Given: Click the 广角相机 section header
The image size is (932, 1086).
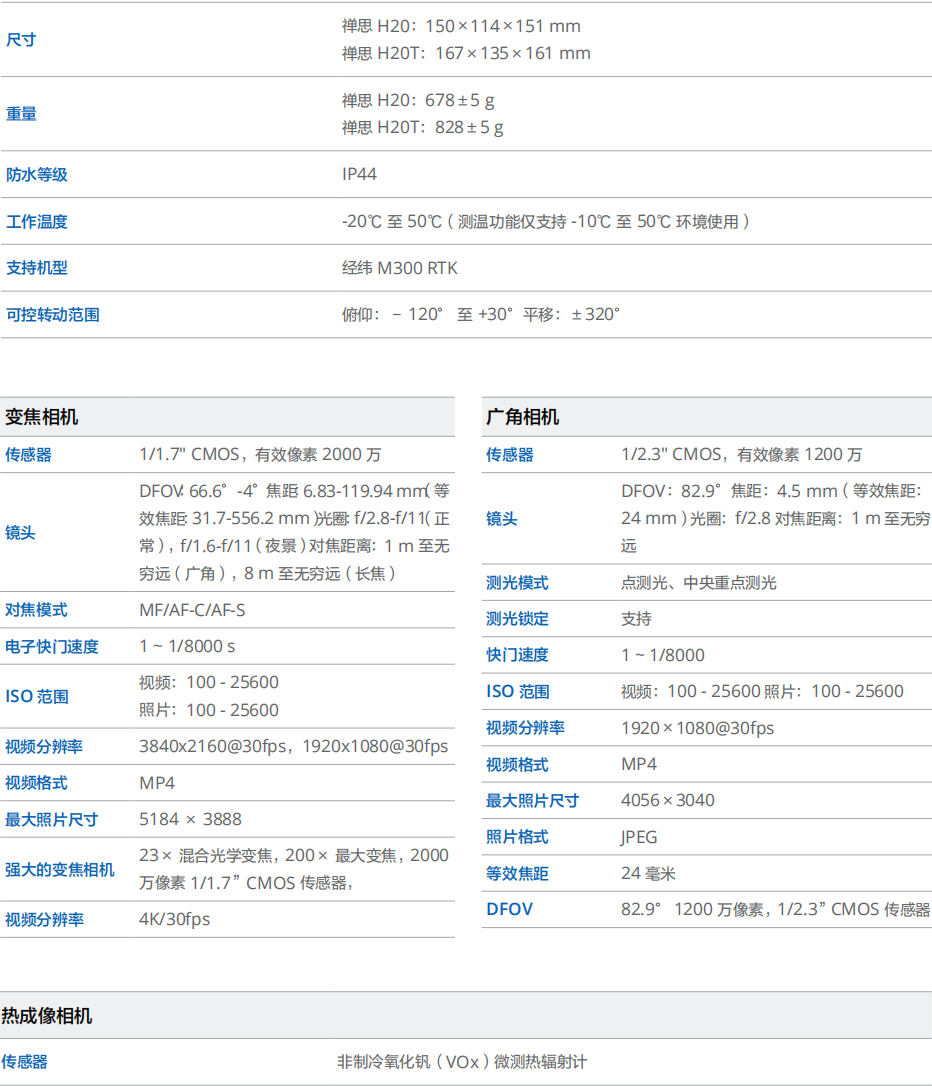Looking at the screenshot, I should click(522, 417).
